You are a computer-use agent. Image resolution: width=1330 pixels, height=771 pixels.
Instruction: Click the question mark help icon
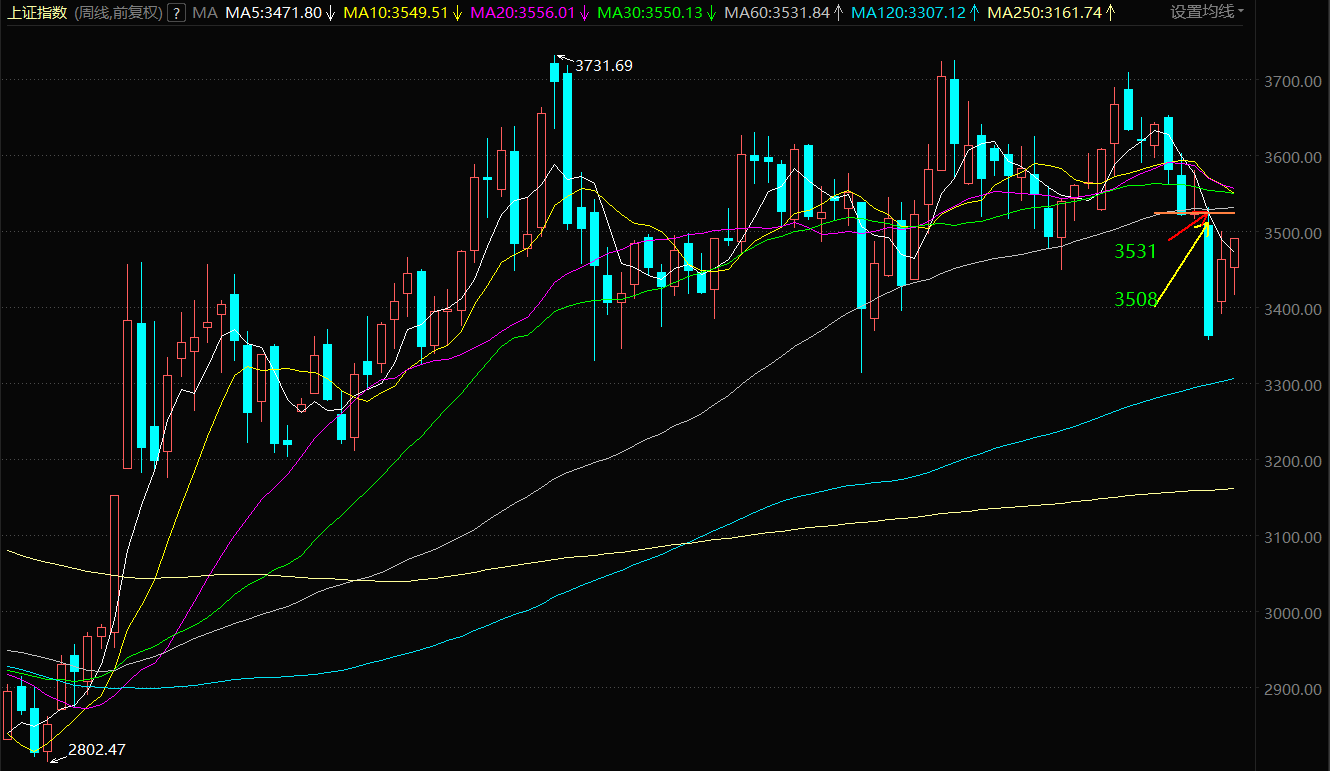[x=176, y=13]
